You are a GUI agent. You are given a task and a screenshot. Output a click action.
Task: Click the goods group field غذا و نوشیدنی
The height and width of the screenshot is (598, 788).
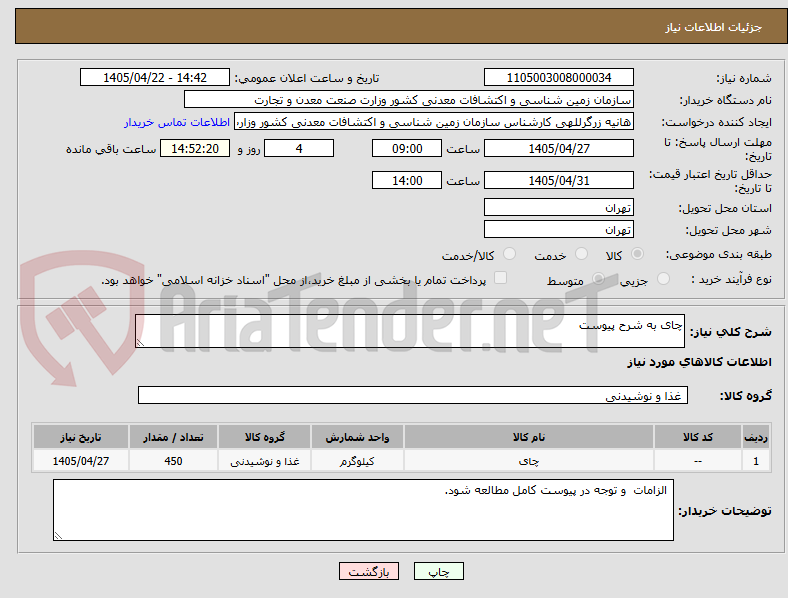click(413, 395)
